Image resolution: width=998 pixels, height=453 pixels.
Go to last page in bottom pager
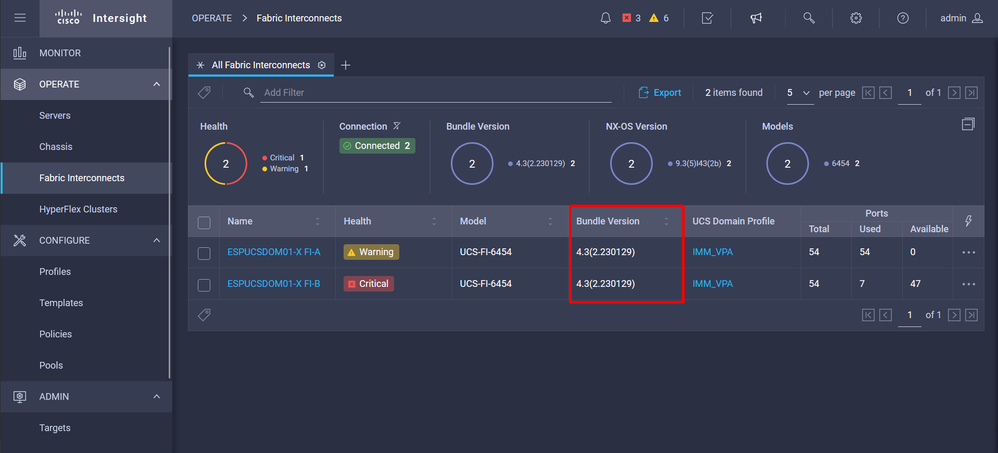(x=971, y=315)
